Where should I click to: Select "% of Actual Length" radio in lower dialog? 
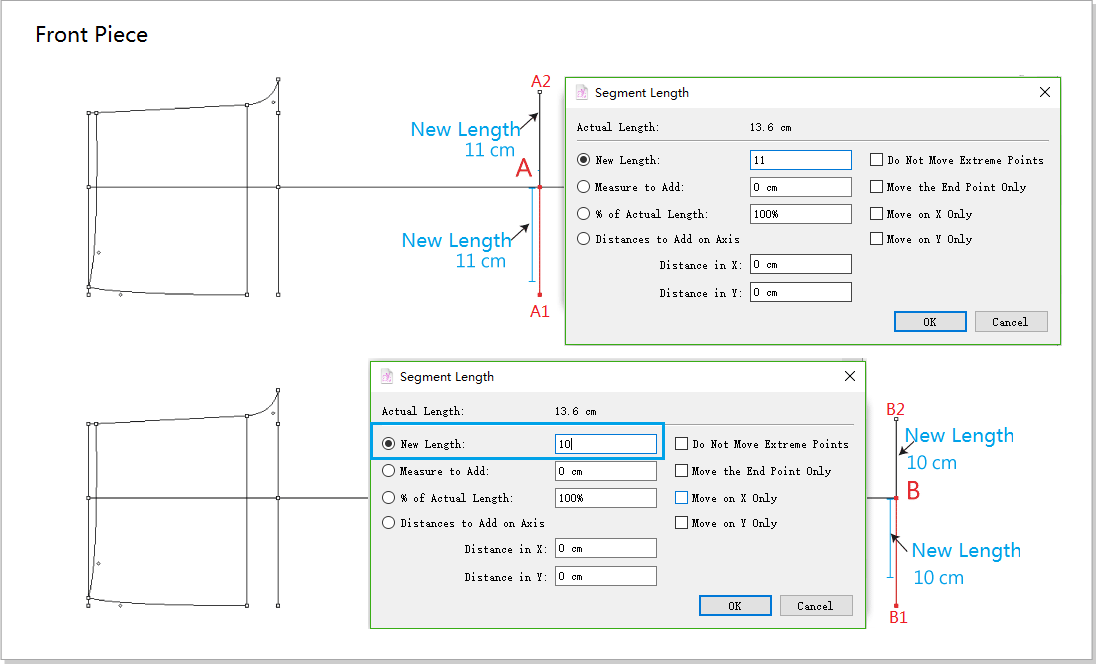point(389,498)
